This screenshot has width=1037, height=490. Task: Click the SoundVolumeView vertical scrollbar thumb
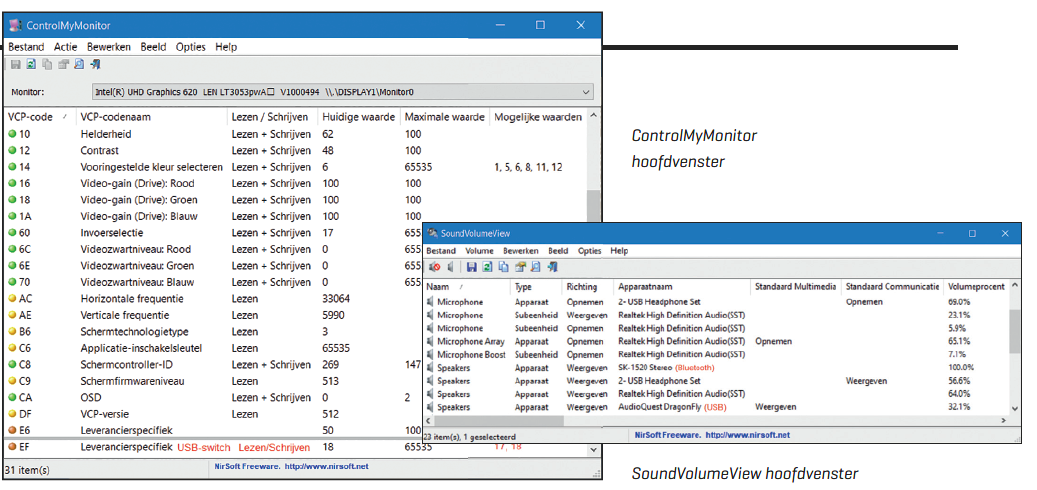(x=1015, y=331)
